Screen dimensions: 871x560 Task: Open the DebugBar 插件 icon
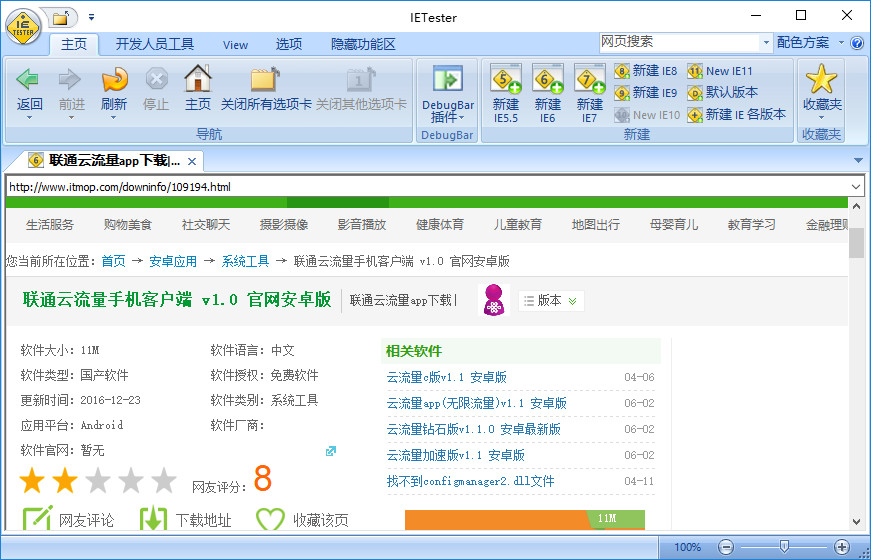click(448, 78)
